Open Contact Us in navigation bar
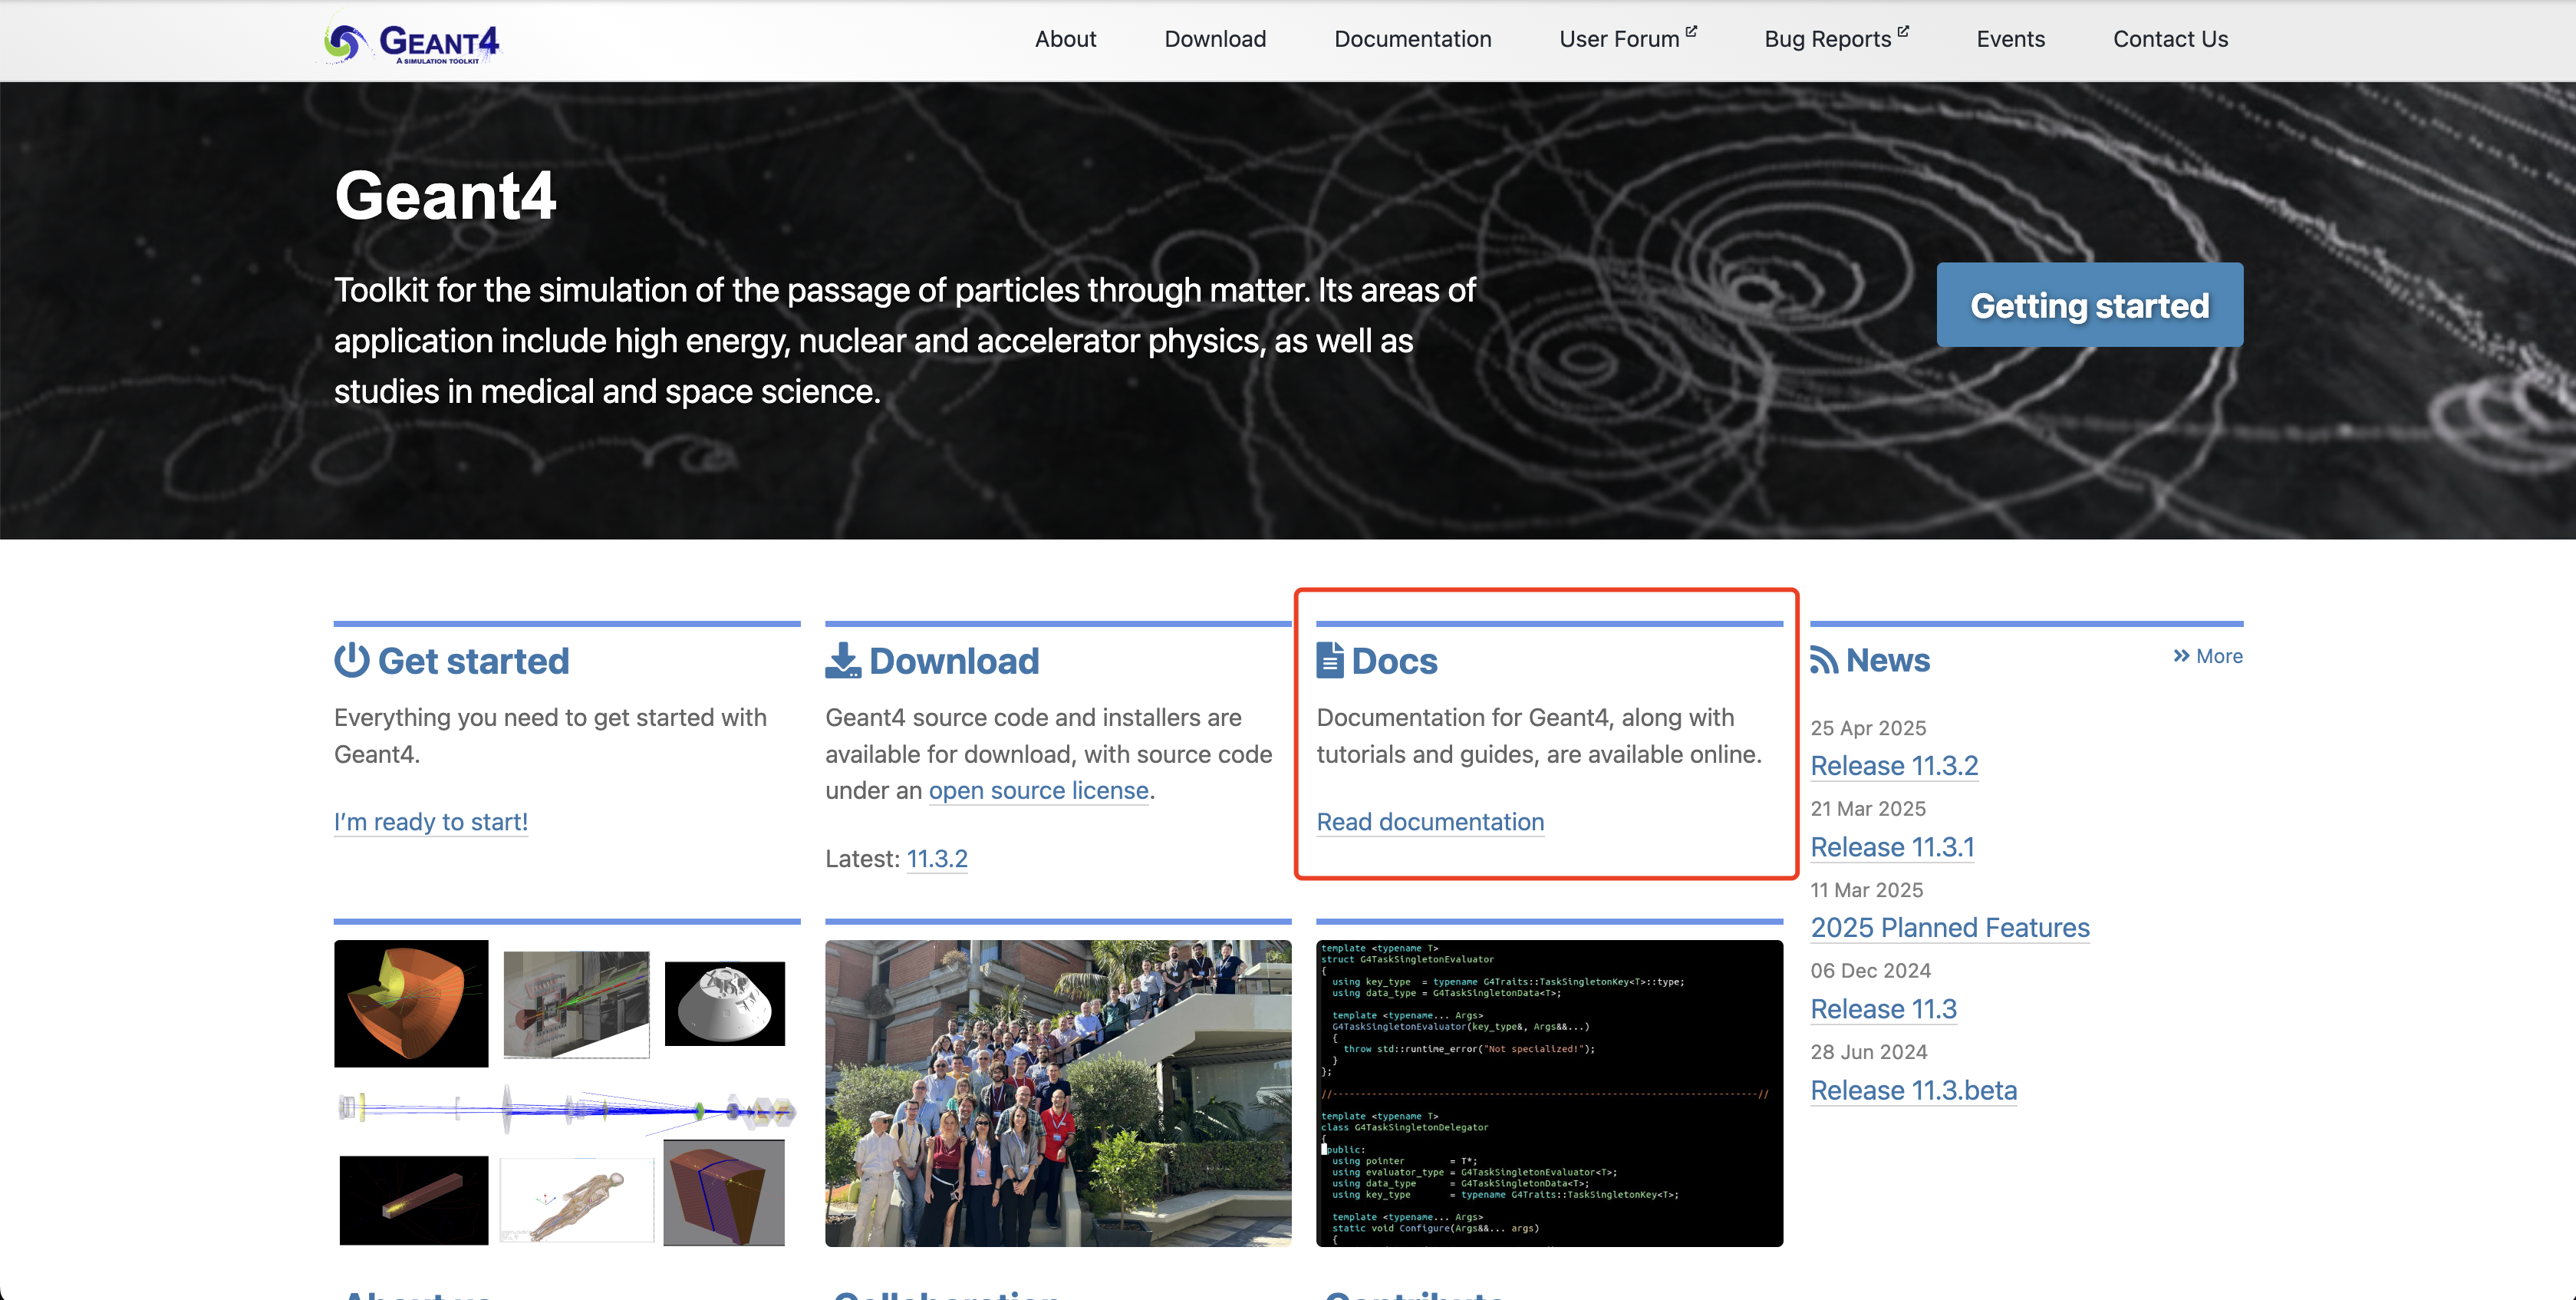This screenshot has height=1300, width=2576. pos(2170,39)
